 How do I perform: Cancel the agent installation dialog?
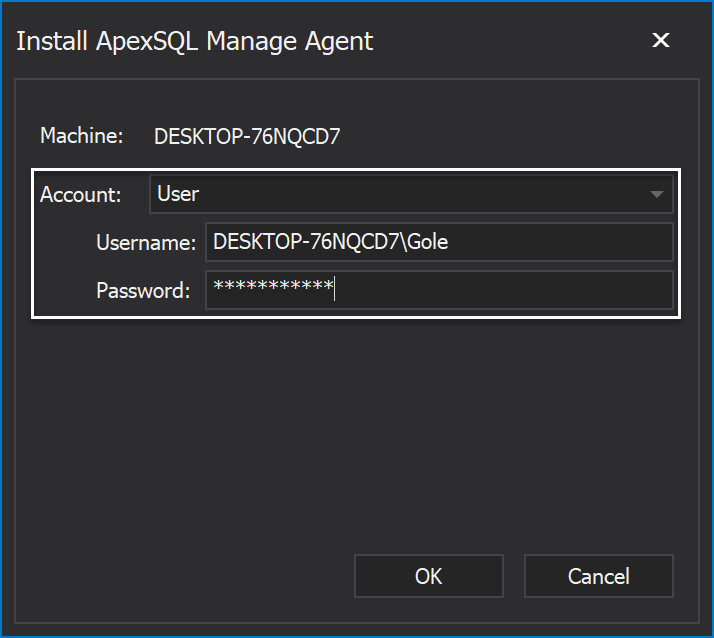pos(598,576)
